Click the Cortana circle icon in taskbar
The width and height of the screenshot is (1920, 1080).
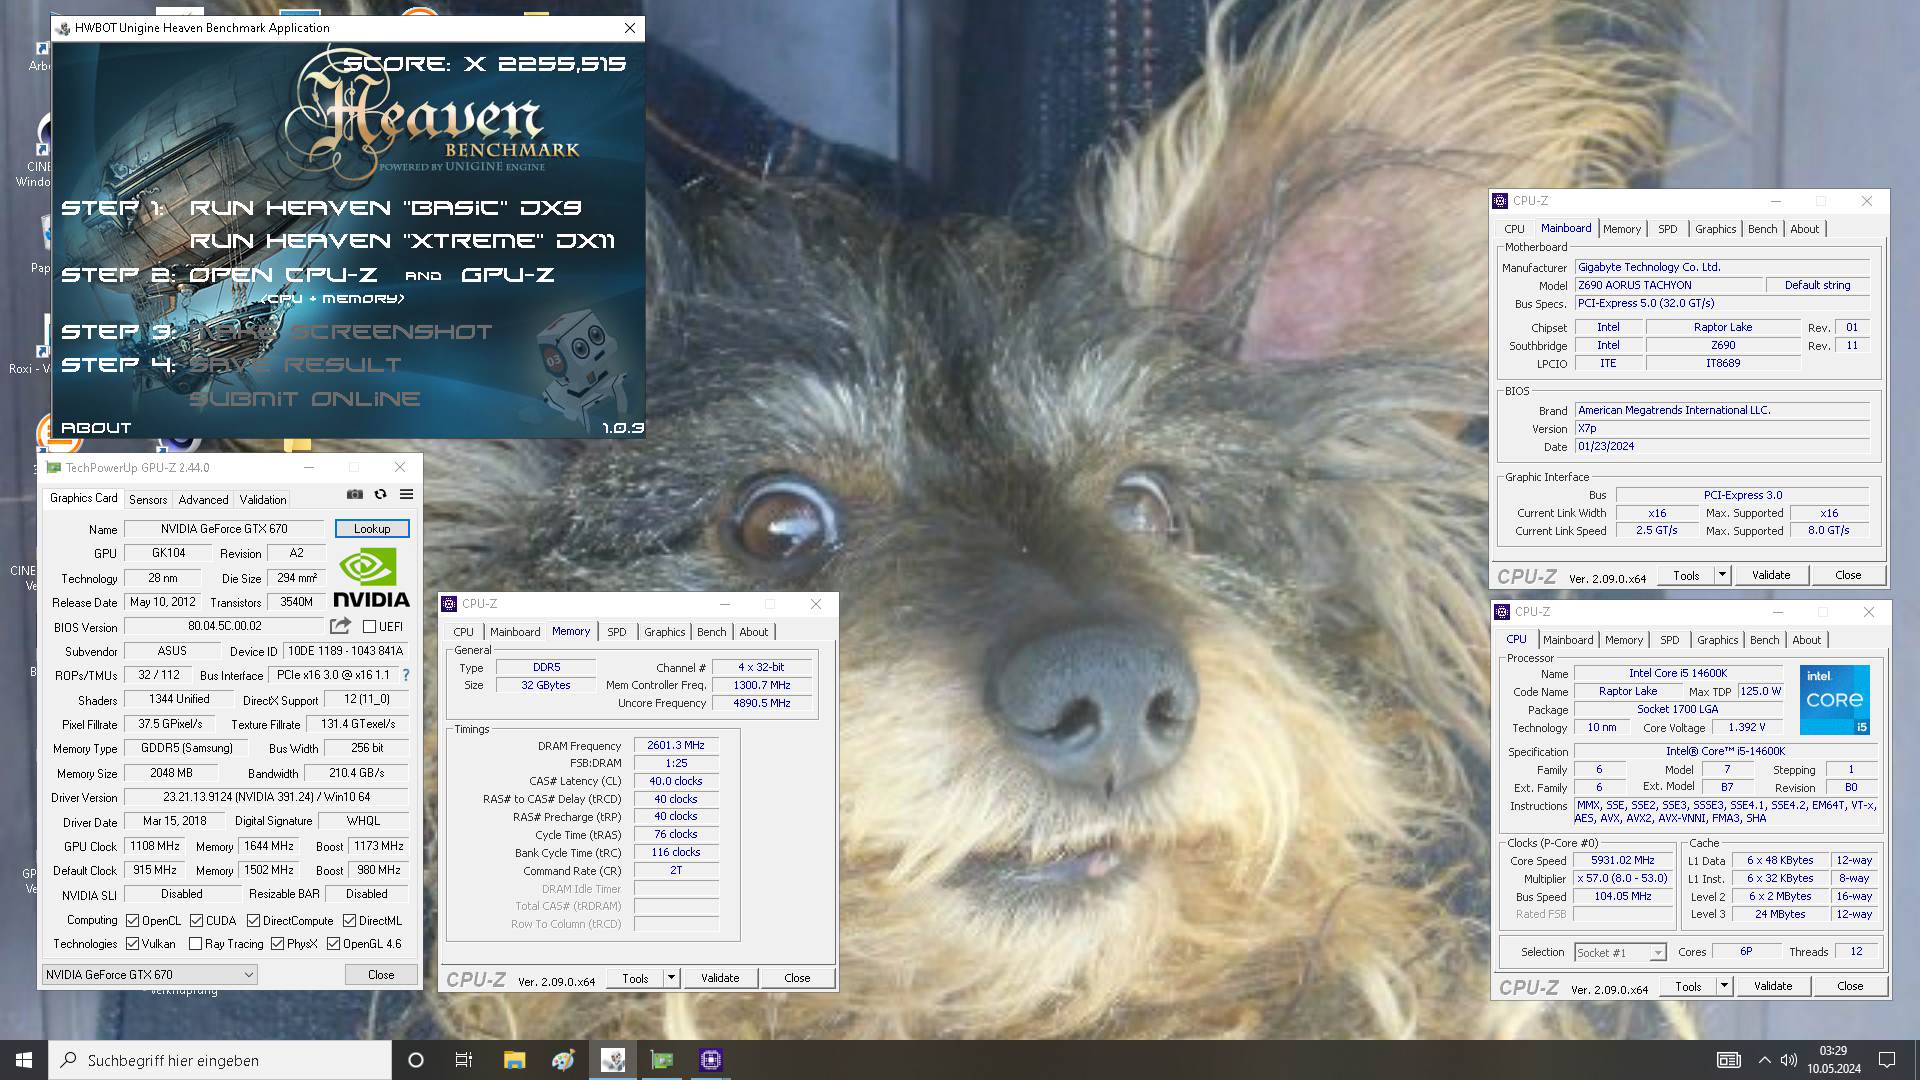(x=416, y=1060)
